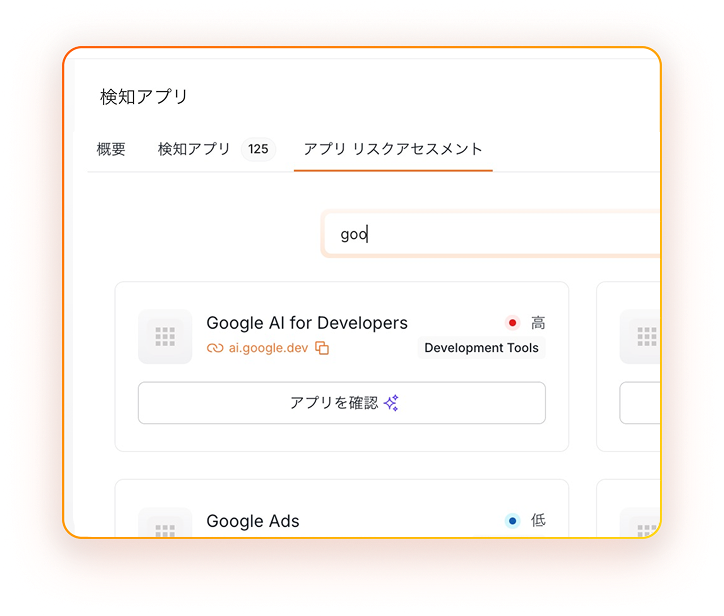
Task: Click the 検知アプリ page heading
Action: click(x=144, y=97)
